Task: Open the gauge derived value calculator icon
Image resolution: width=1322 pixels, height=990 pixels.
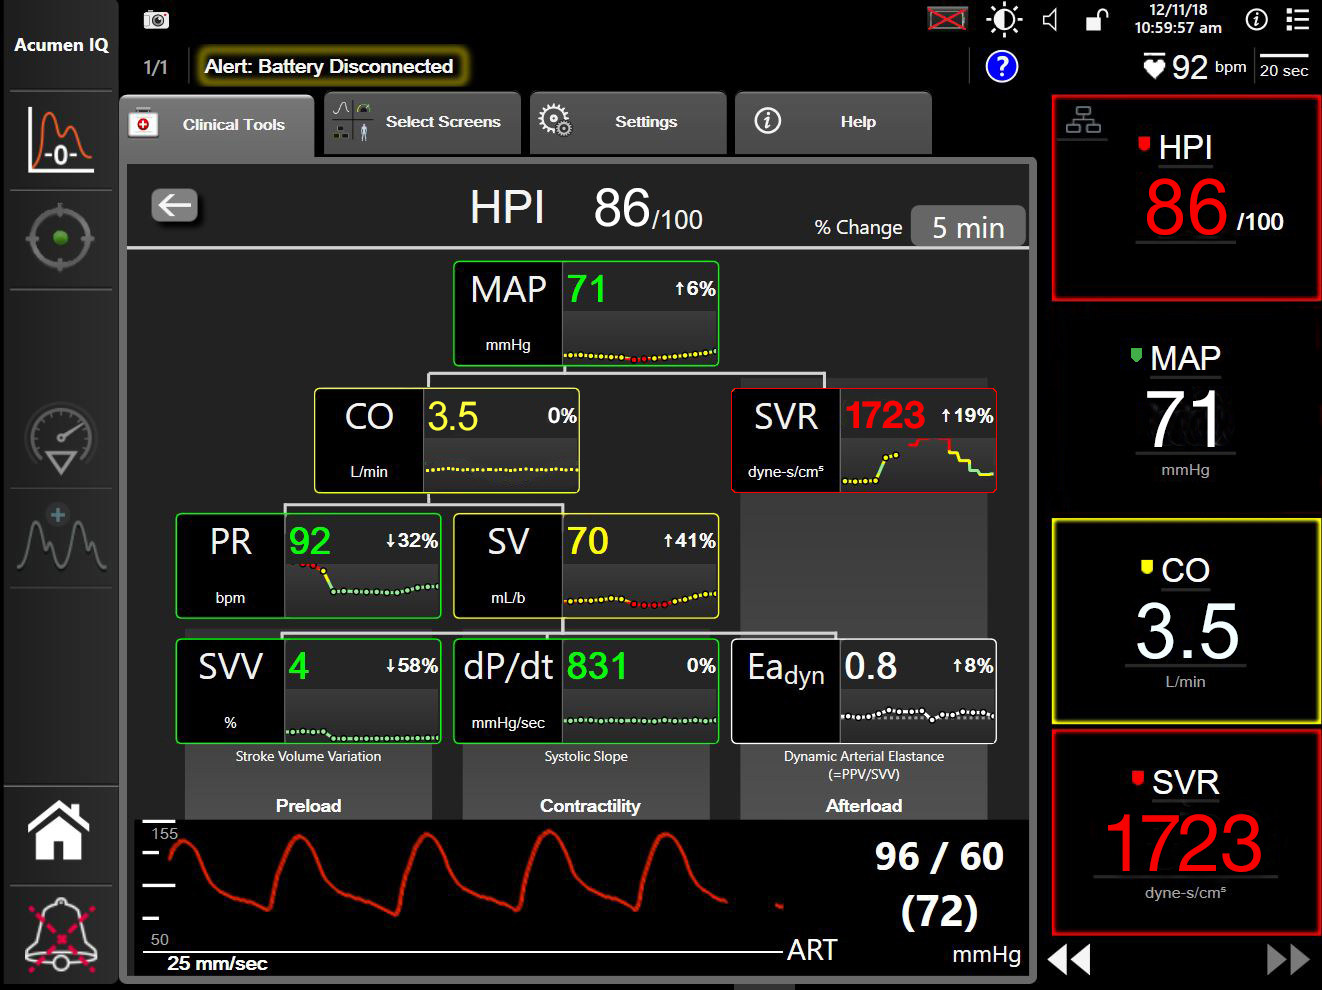Action: click(61, 438)
